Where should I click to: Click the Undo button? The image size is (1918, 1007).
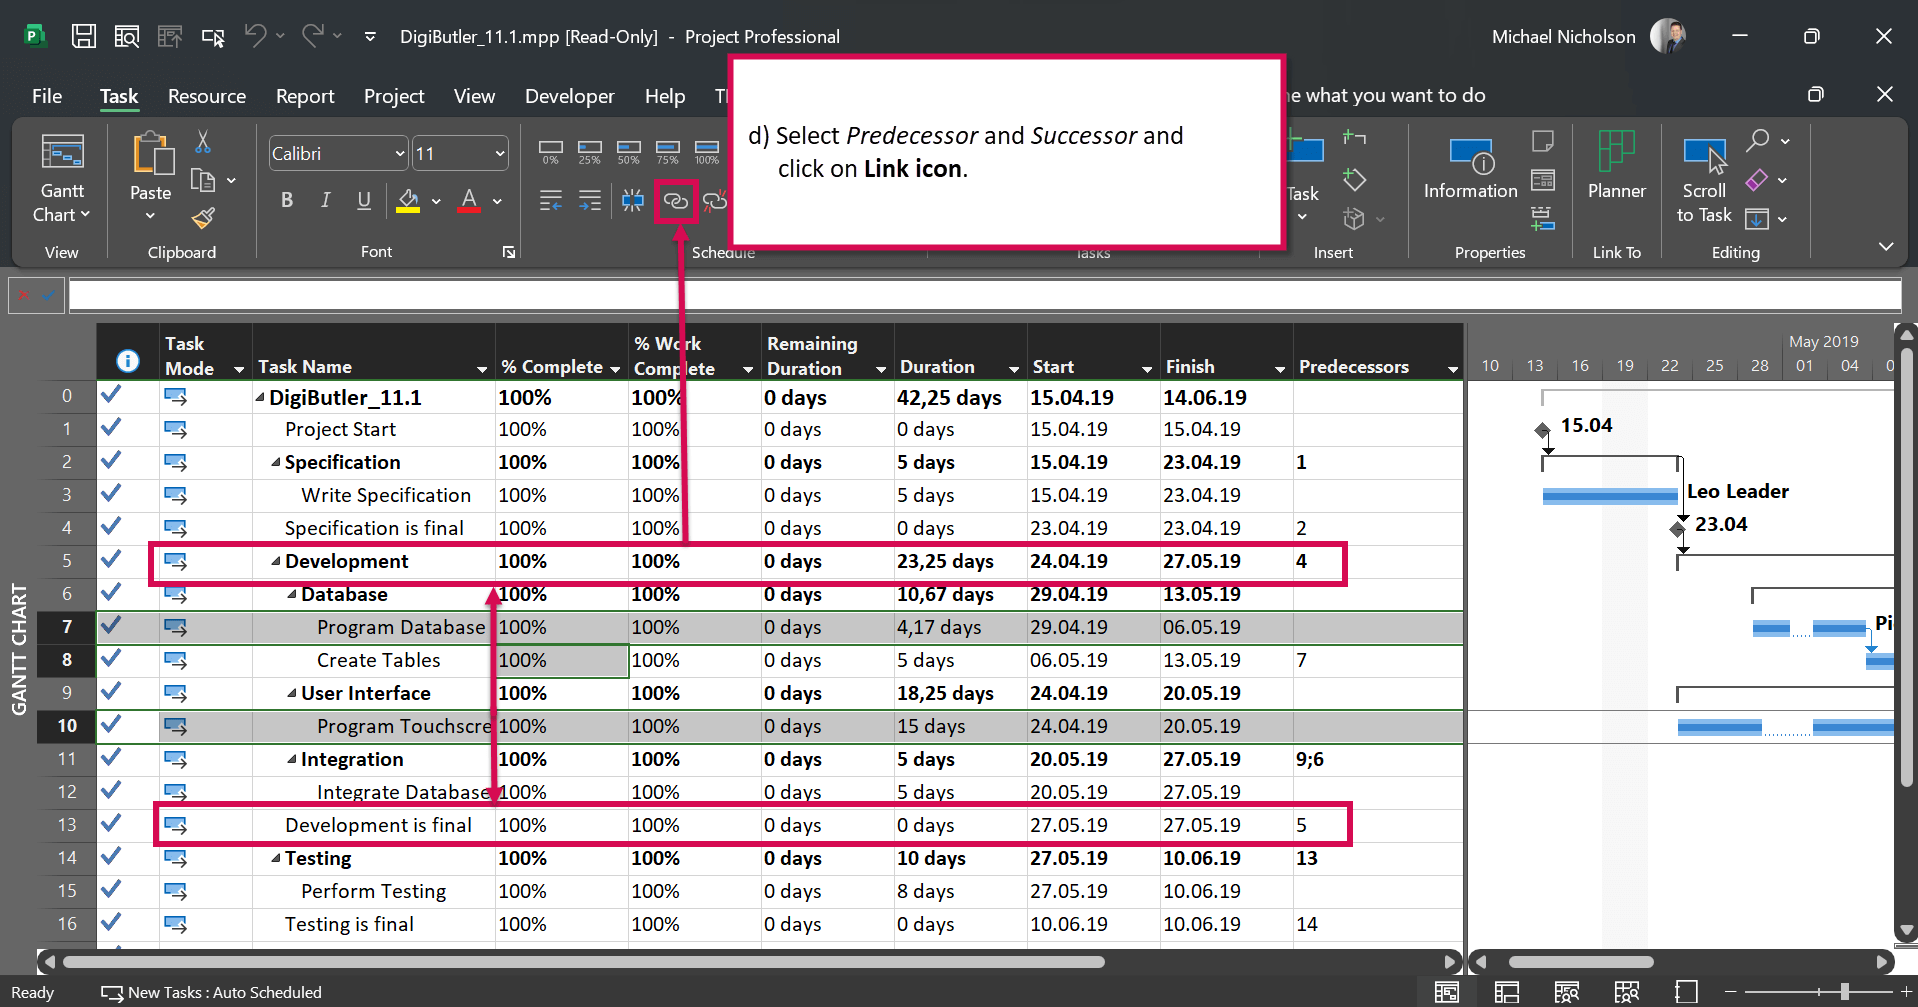coord(256,36)
